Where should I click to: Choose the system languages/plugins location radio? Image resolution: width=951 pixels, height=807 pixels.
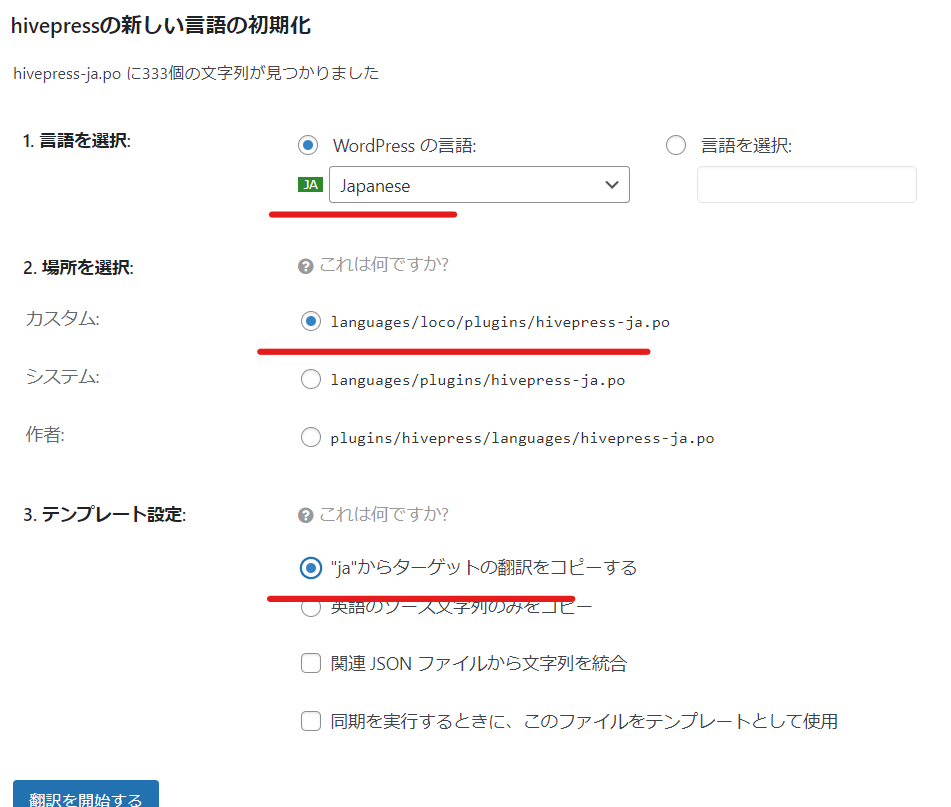(311, 379)
